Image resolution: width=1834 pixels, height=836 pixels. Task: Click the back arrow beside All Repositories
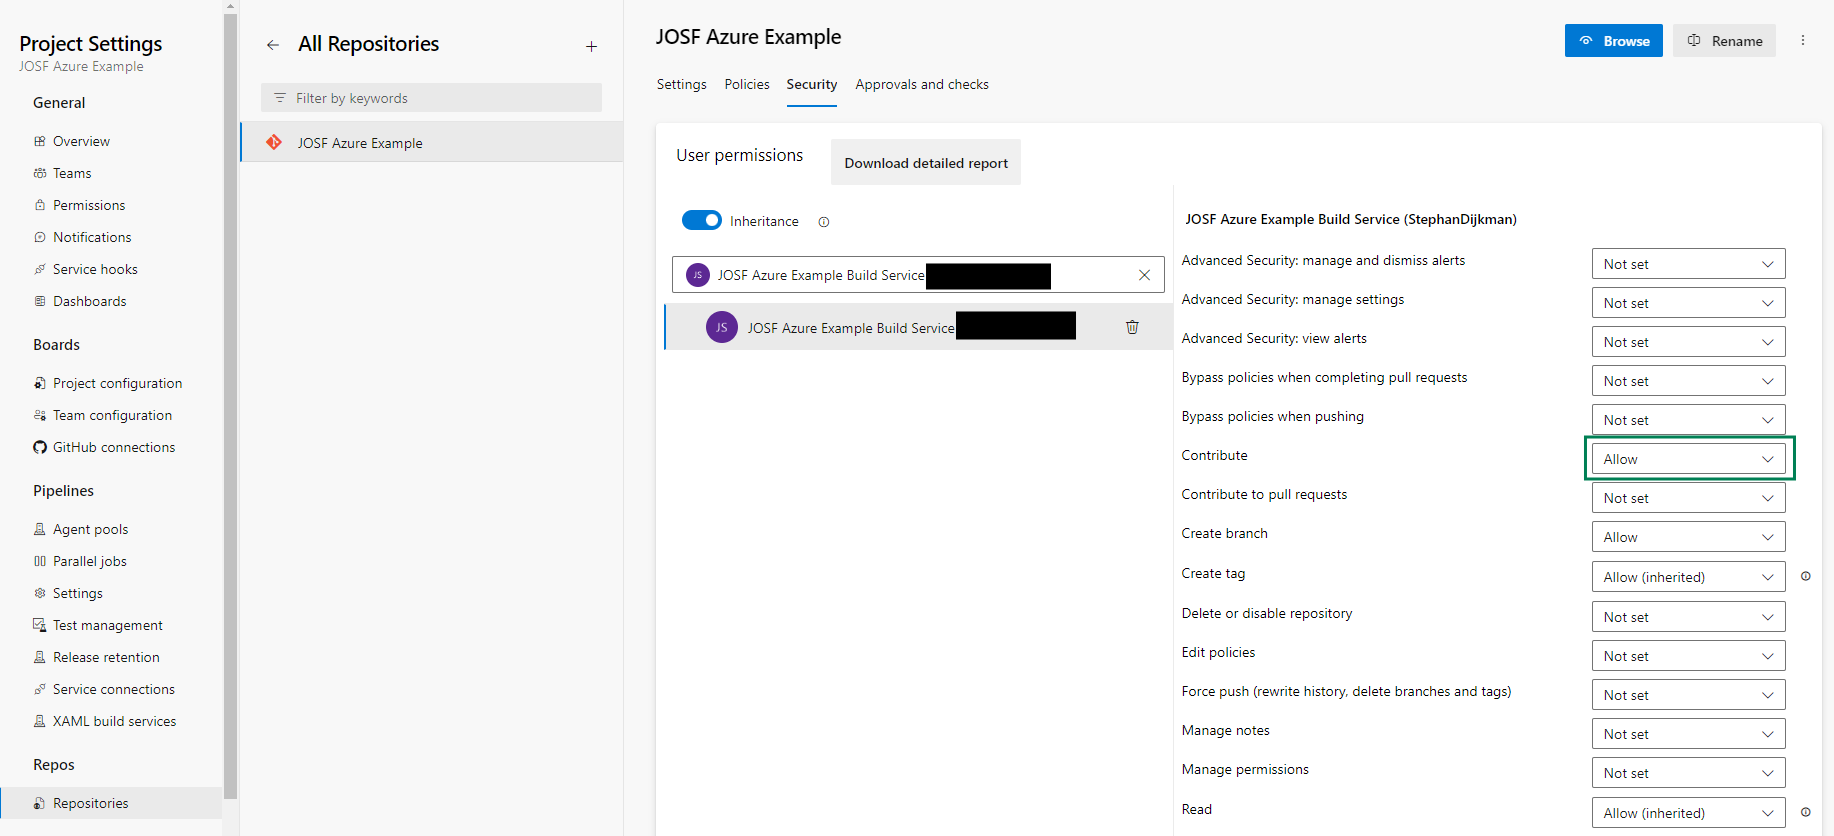[x=272, y=45]
